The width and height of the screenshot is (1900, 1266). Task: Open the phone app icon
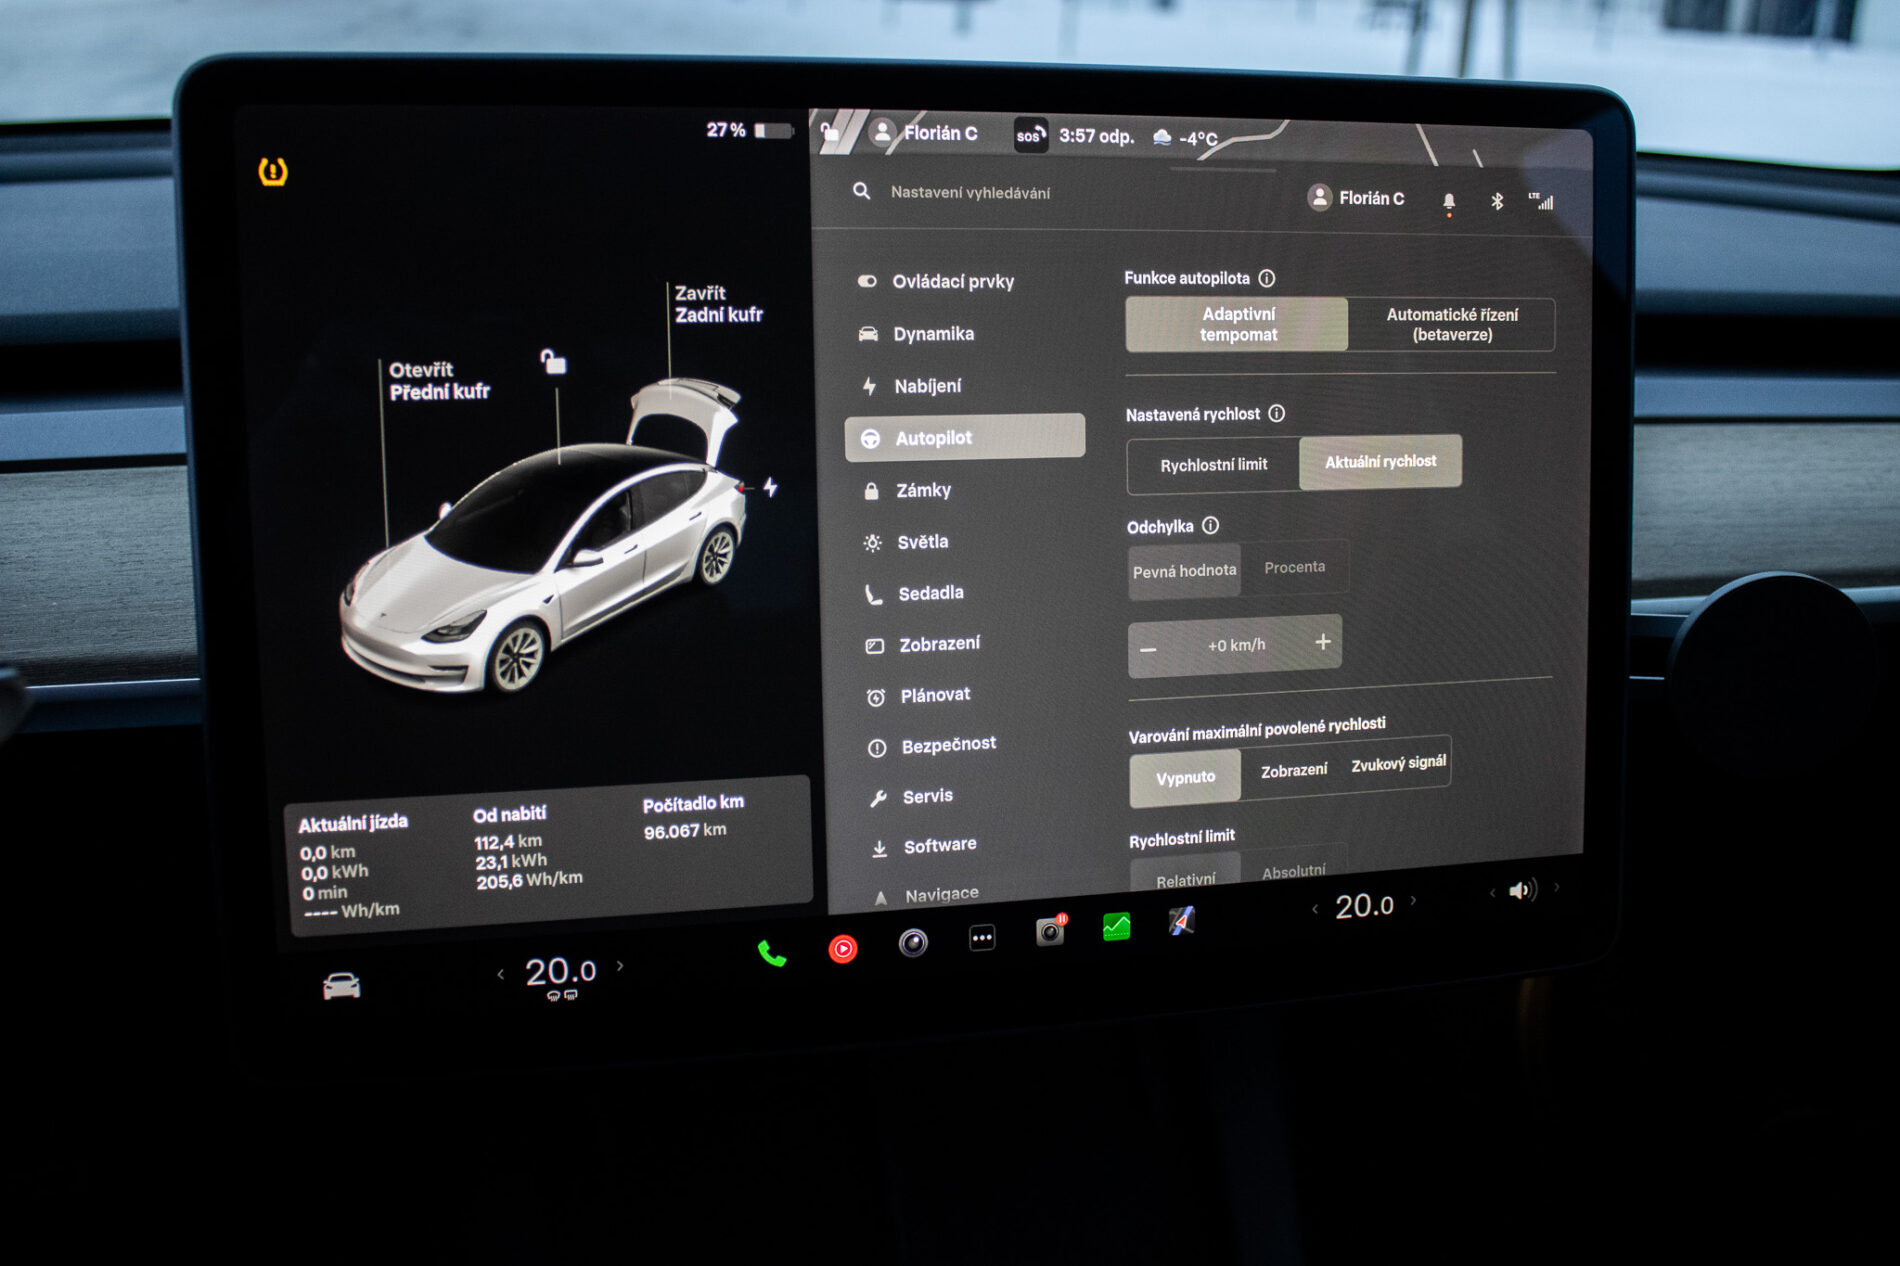click(771, 954)
